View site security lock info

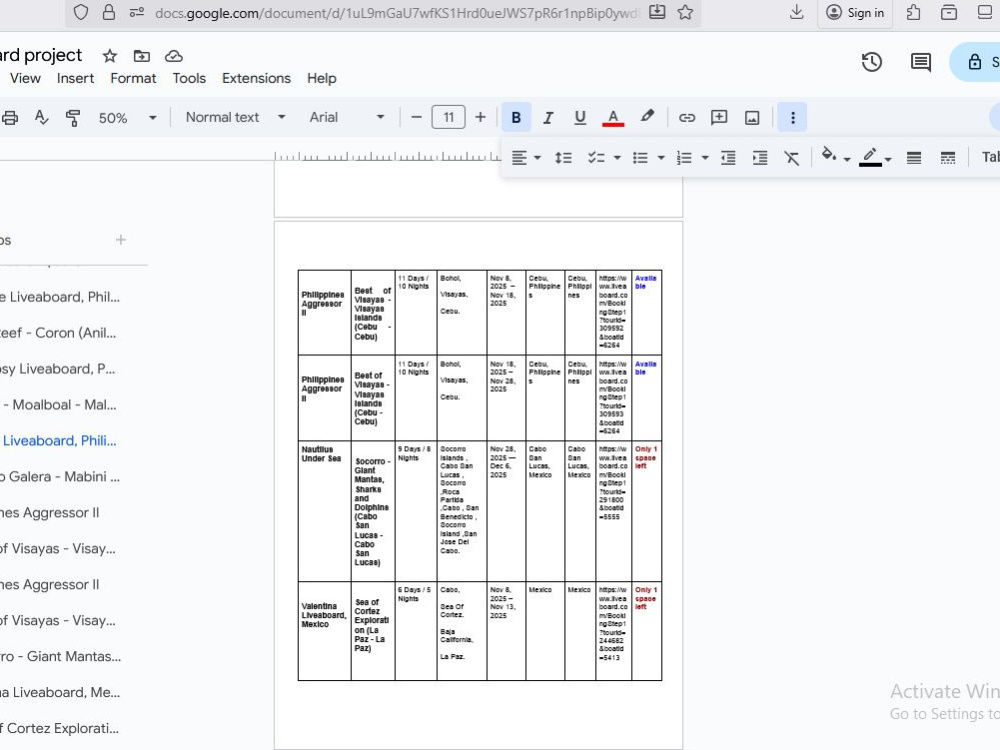pyautogui.click(x=108, y=12)
